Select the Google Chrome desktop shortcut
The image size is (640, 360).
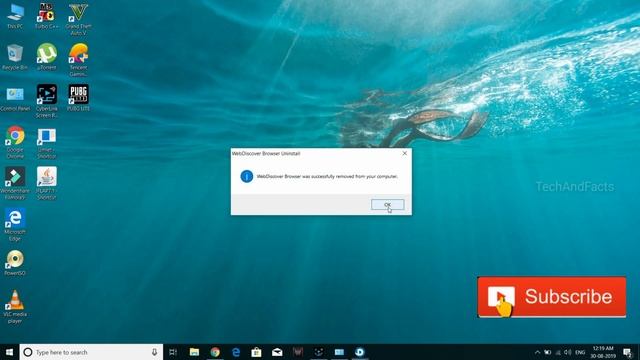15,143
